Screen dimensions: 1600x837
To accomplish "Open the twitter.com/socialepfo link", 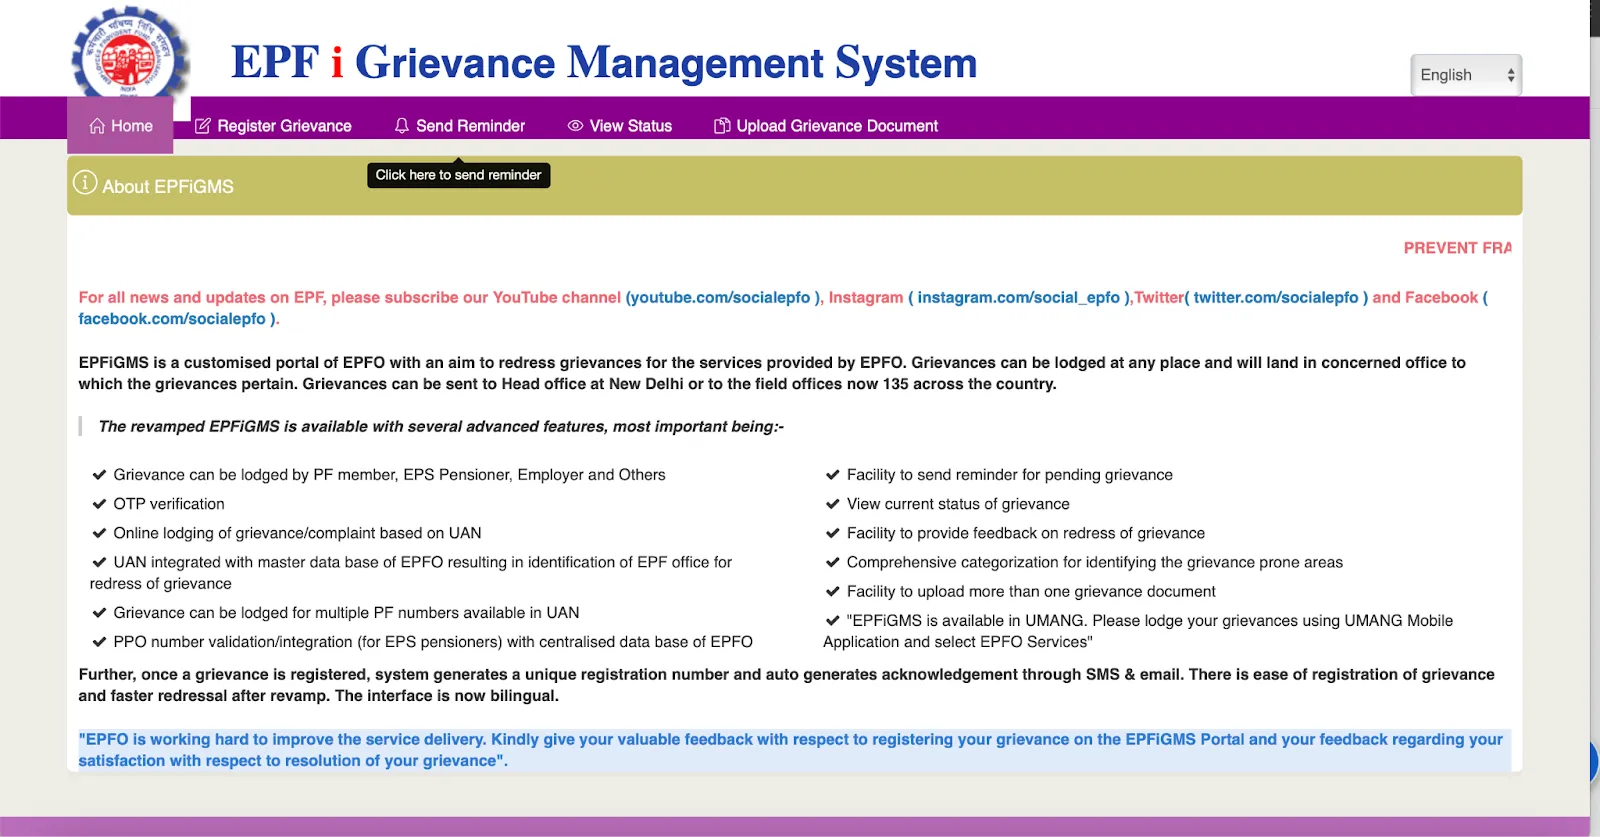I will tap(1276, 297).
